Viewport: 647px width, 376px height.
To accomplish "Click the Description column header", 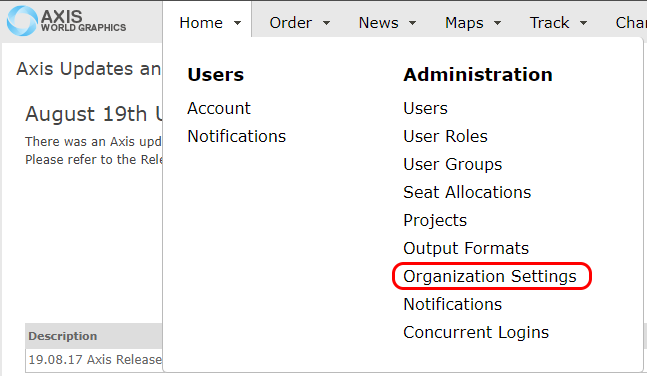I will pyautogui.click(x=63, y=336).
